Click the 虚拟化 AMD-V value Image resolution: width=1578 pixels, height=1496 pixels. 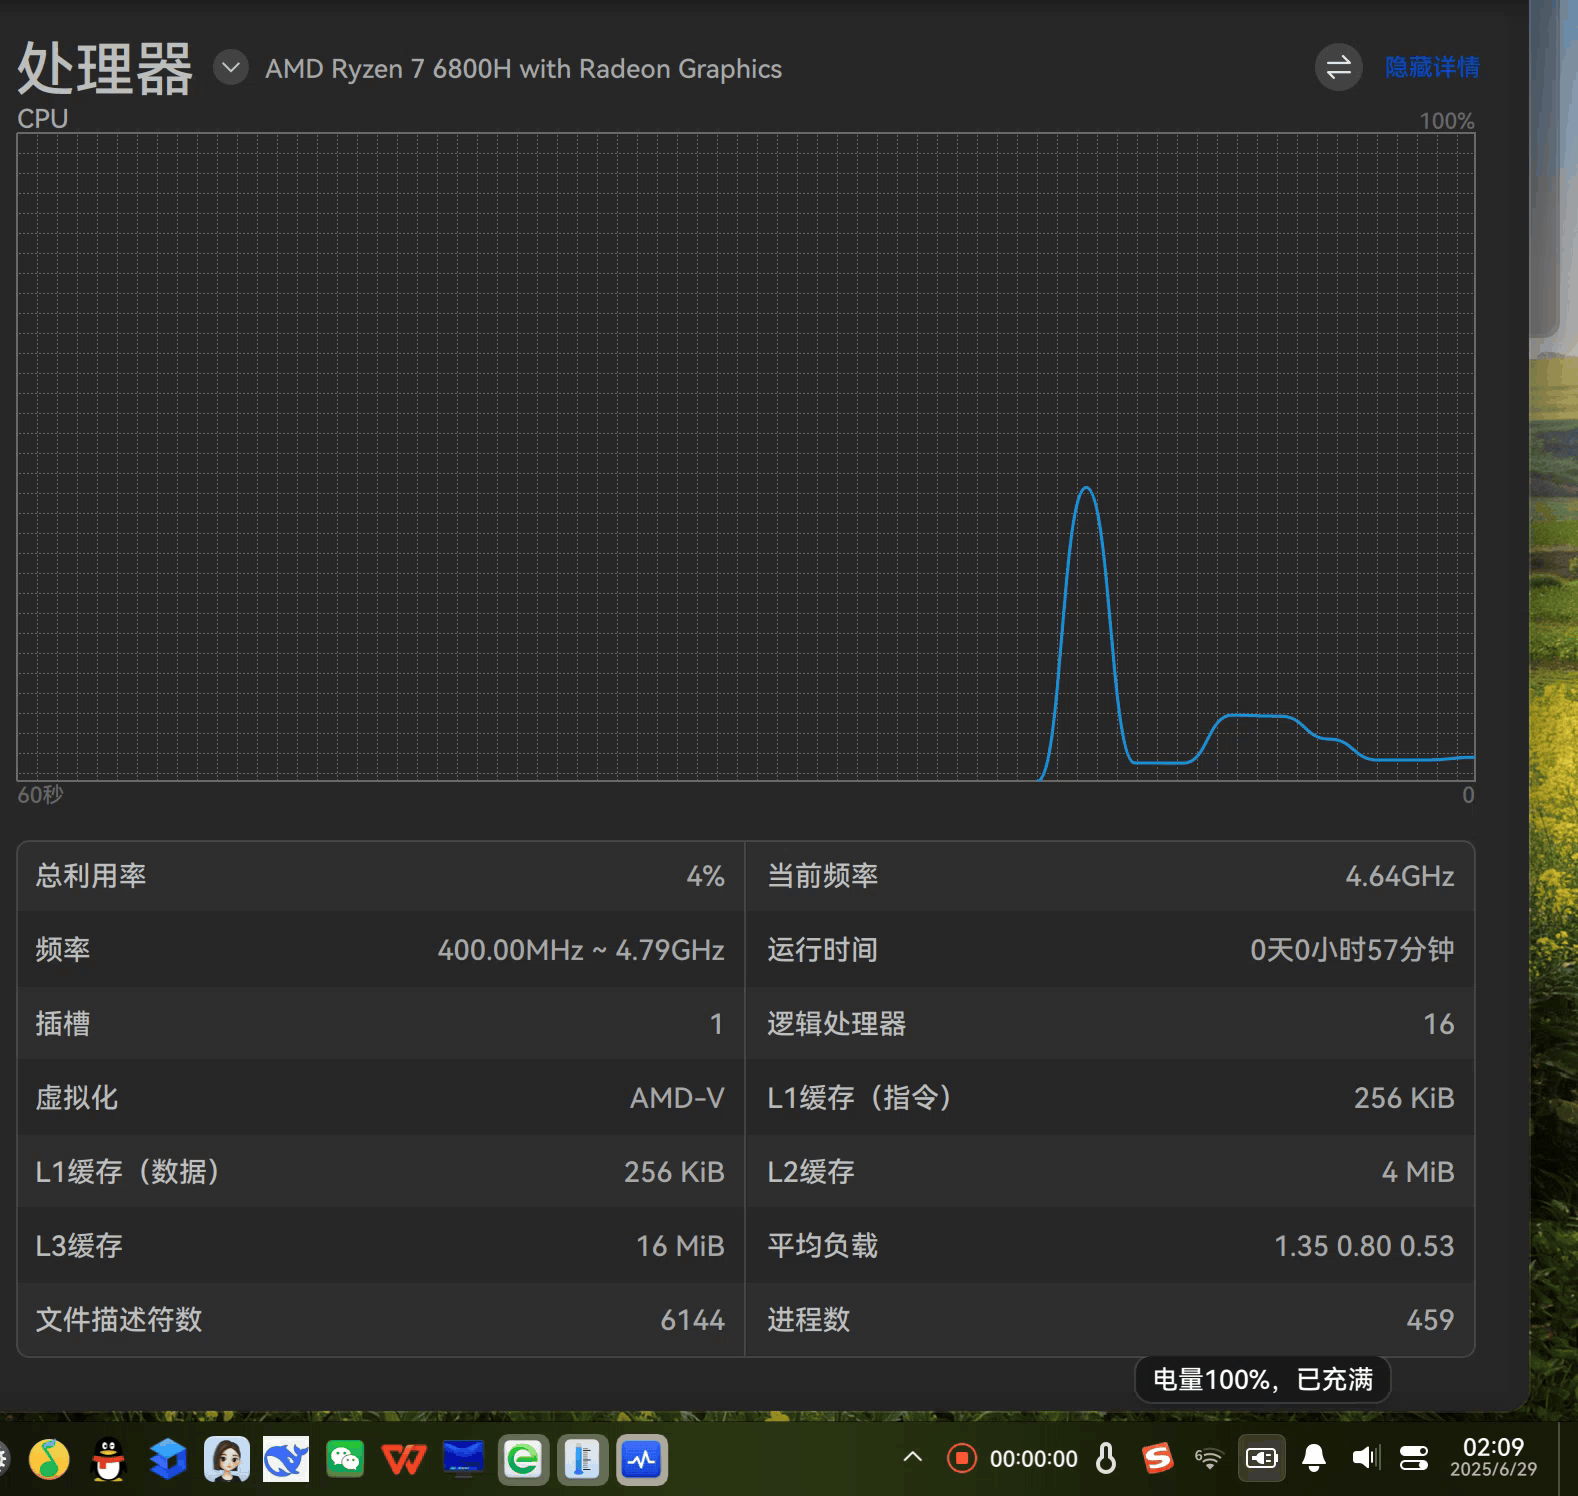(x=677, y=1098)
